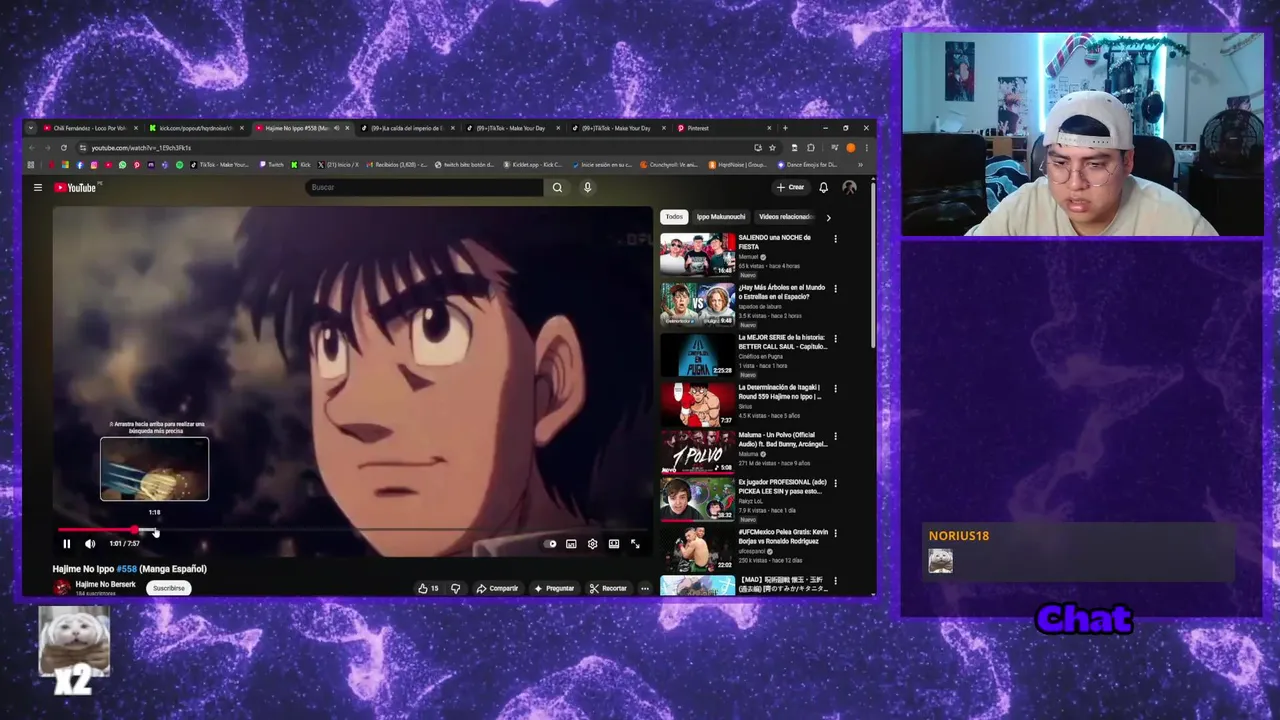This screenshot has height=720, width=1280.
Task: Open options for Ex jugador PROFESIONAL video
Action: [835, 484]
